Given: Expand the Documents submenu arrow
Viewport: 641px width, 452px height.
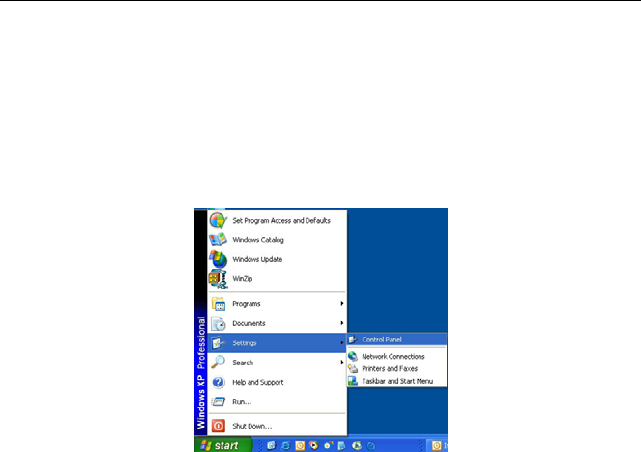Looking at the screenshot, I should (x=341, y=323).
